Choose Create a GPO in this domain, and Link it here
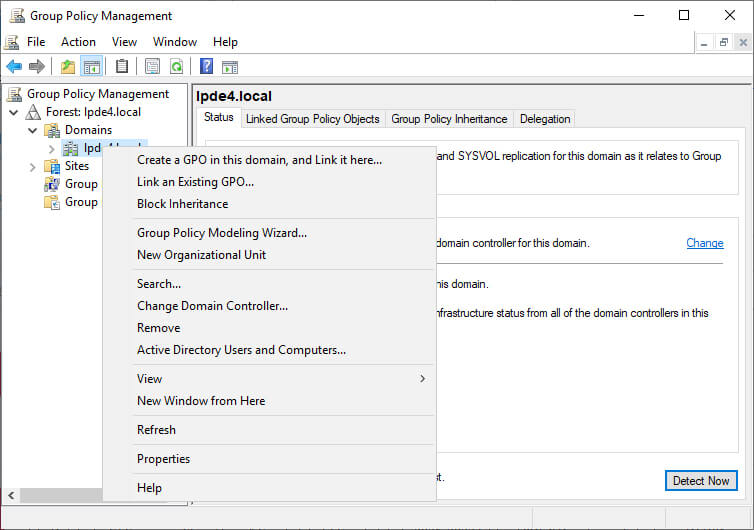 [x=270, y=160]
